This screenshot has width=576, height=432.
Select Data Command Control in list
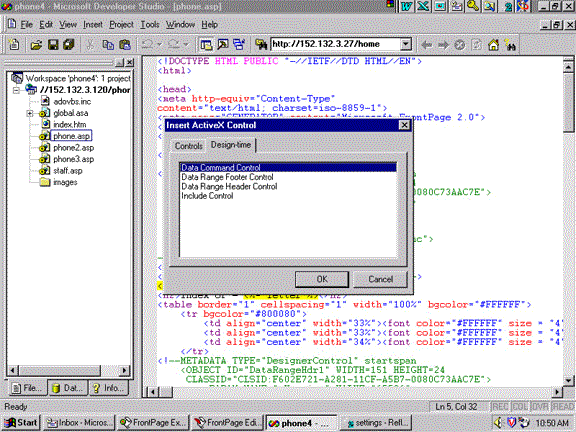(x=288, y=168)
